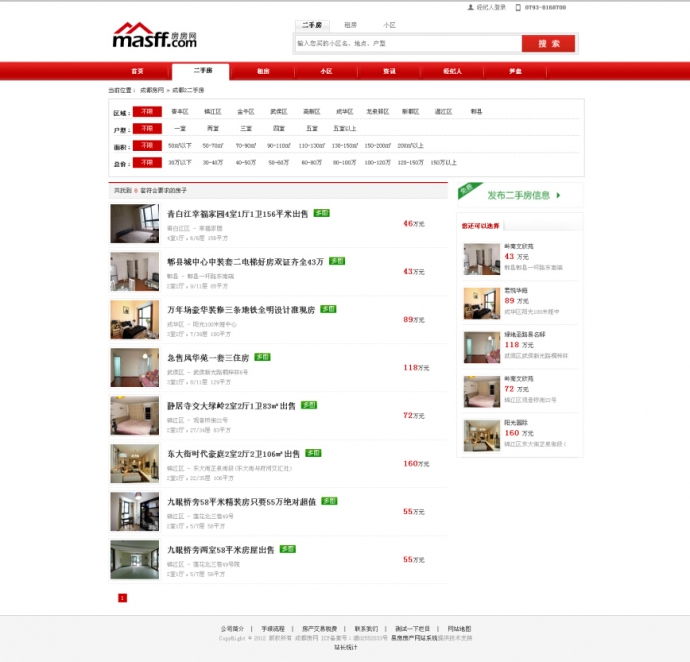Viewport: 690px width, 662px height.
Task: Open 资讯 in the red navigation bar
Action: coord(389,71)
